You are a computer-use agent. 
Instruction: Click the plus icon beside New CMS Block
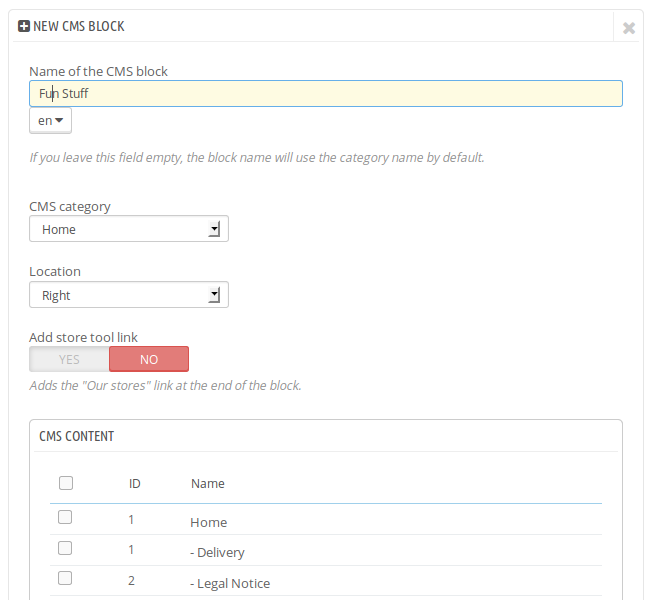(x=24, y=27)
